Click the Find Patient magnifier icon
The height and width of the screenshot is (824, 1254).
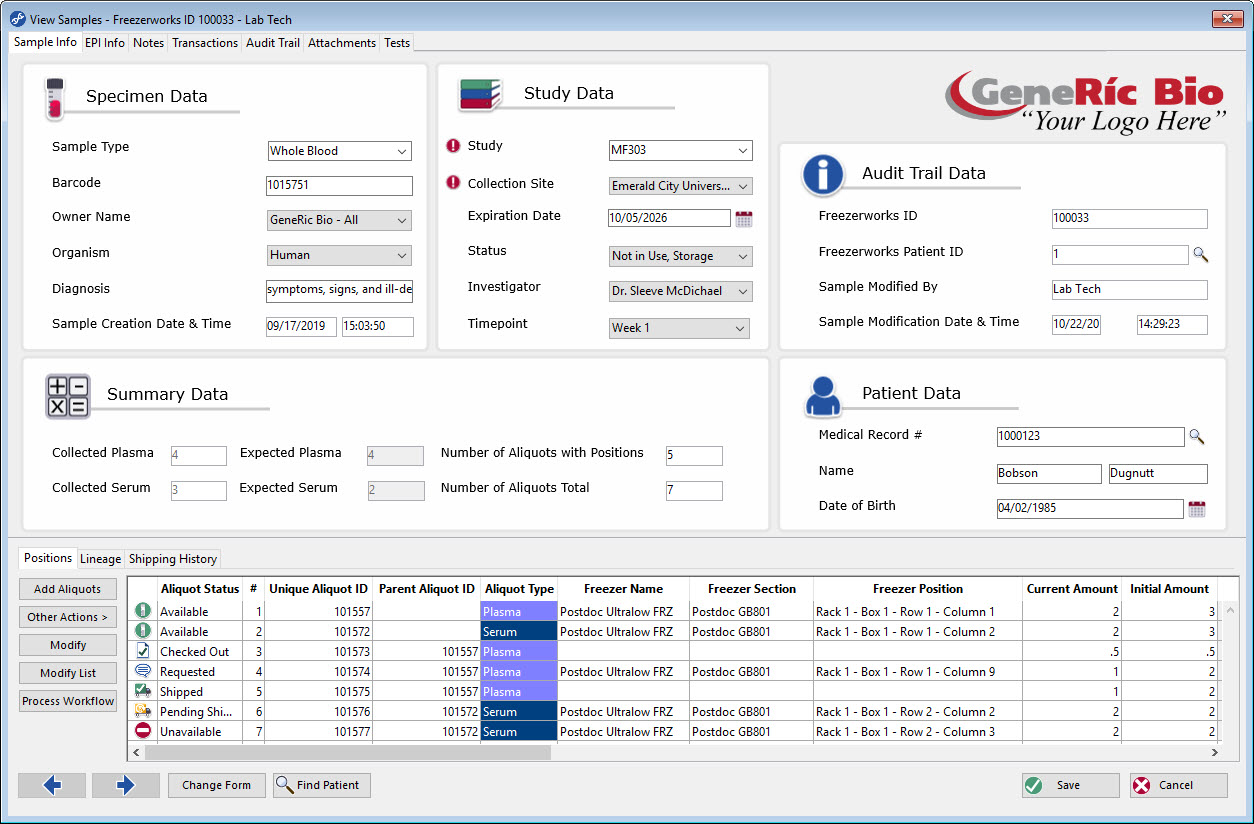(x=283, y=785)
